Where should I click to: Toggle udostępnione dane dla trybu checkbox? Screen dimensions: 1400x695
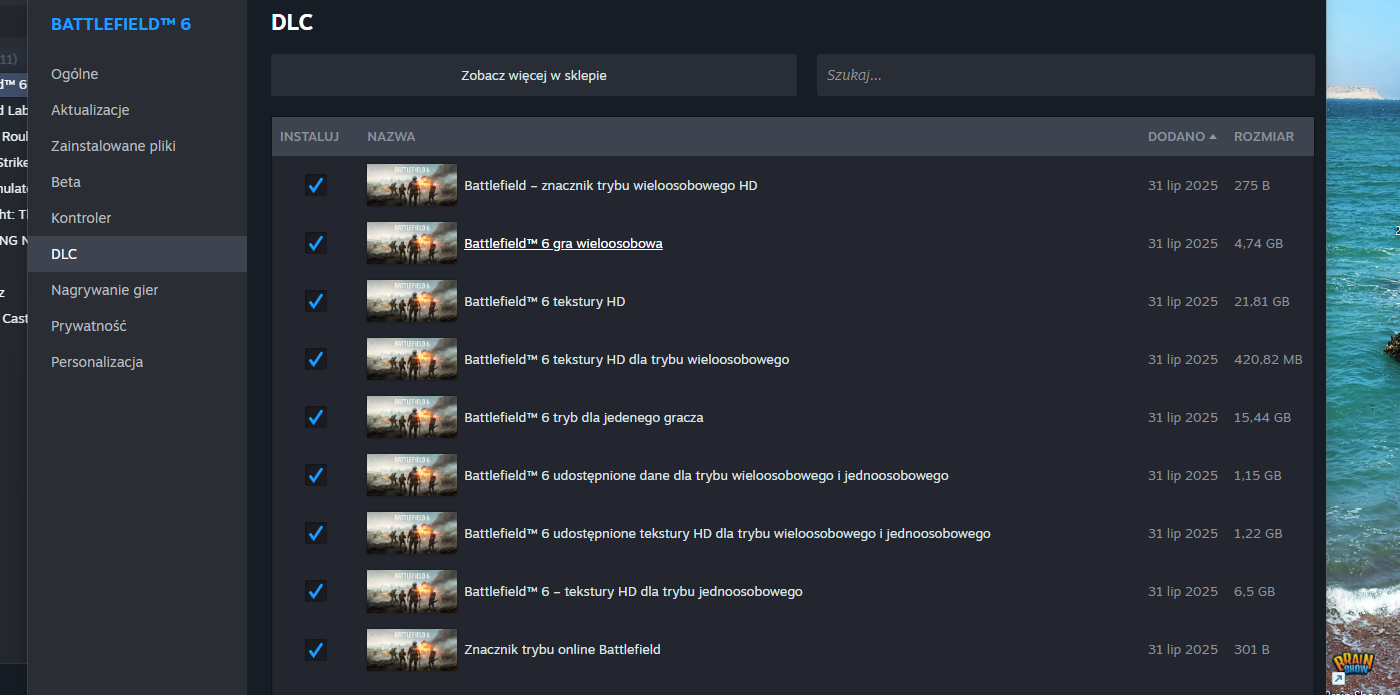click(x=316, y=475)
